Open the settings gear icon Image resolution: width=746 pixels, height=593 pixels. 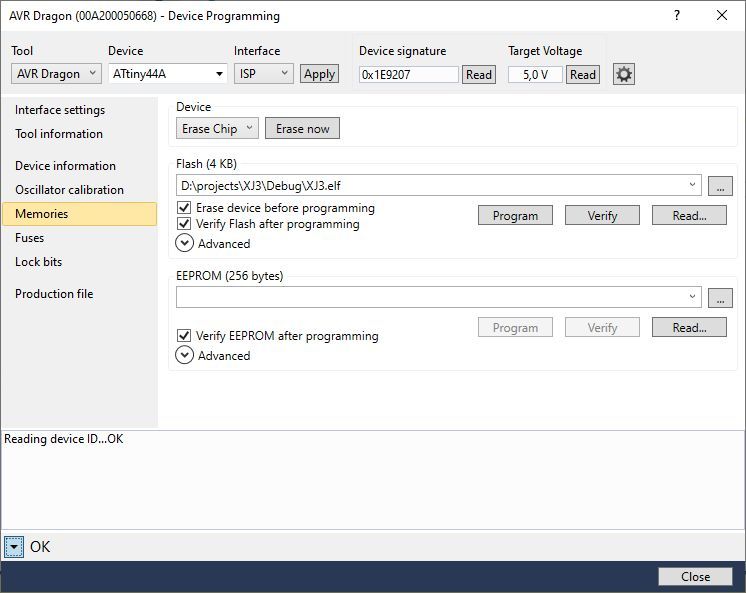click(x=624, y=74)
